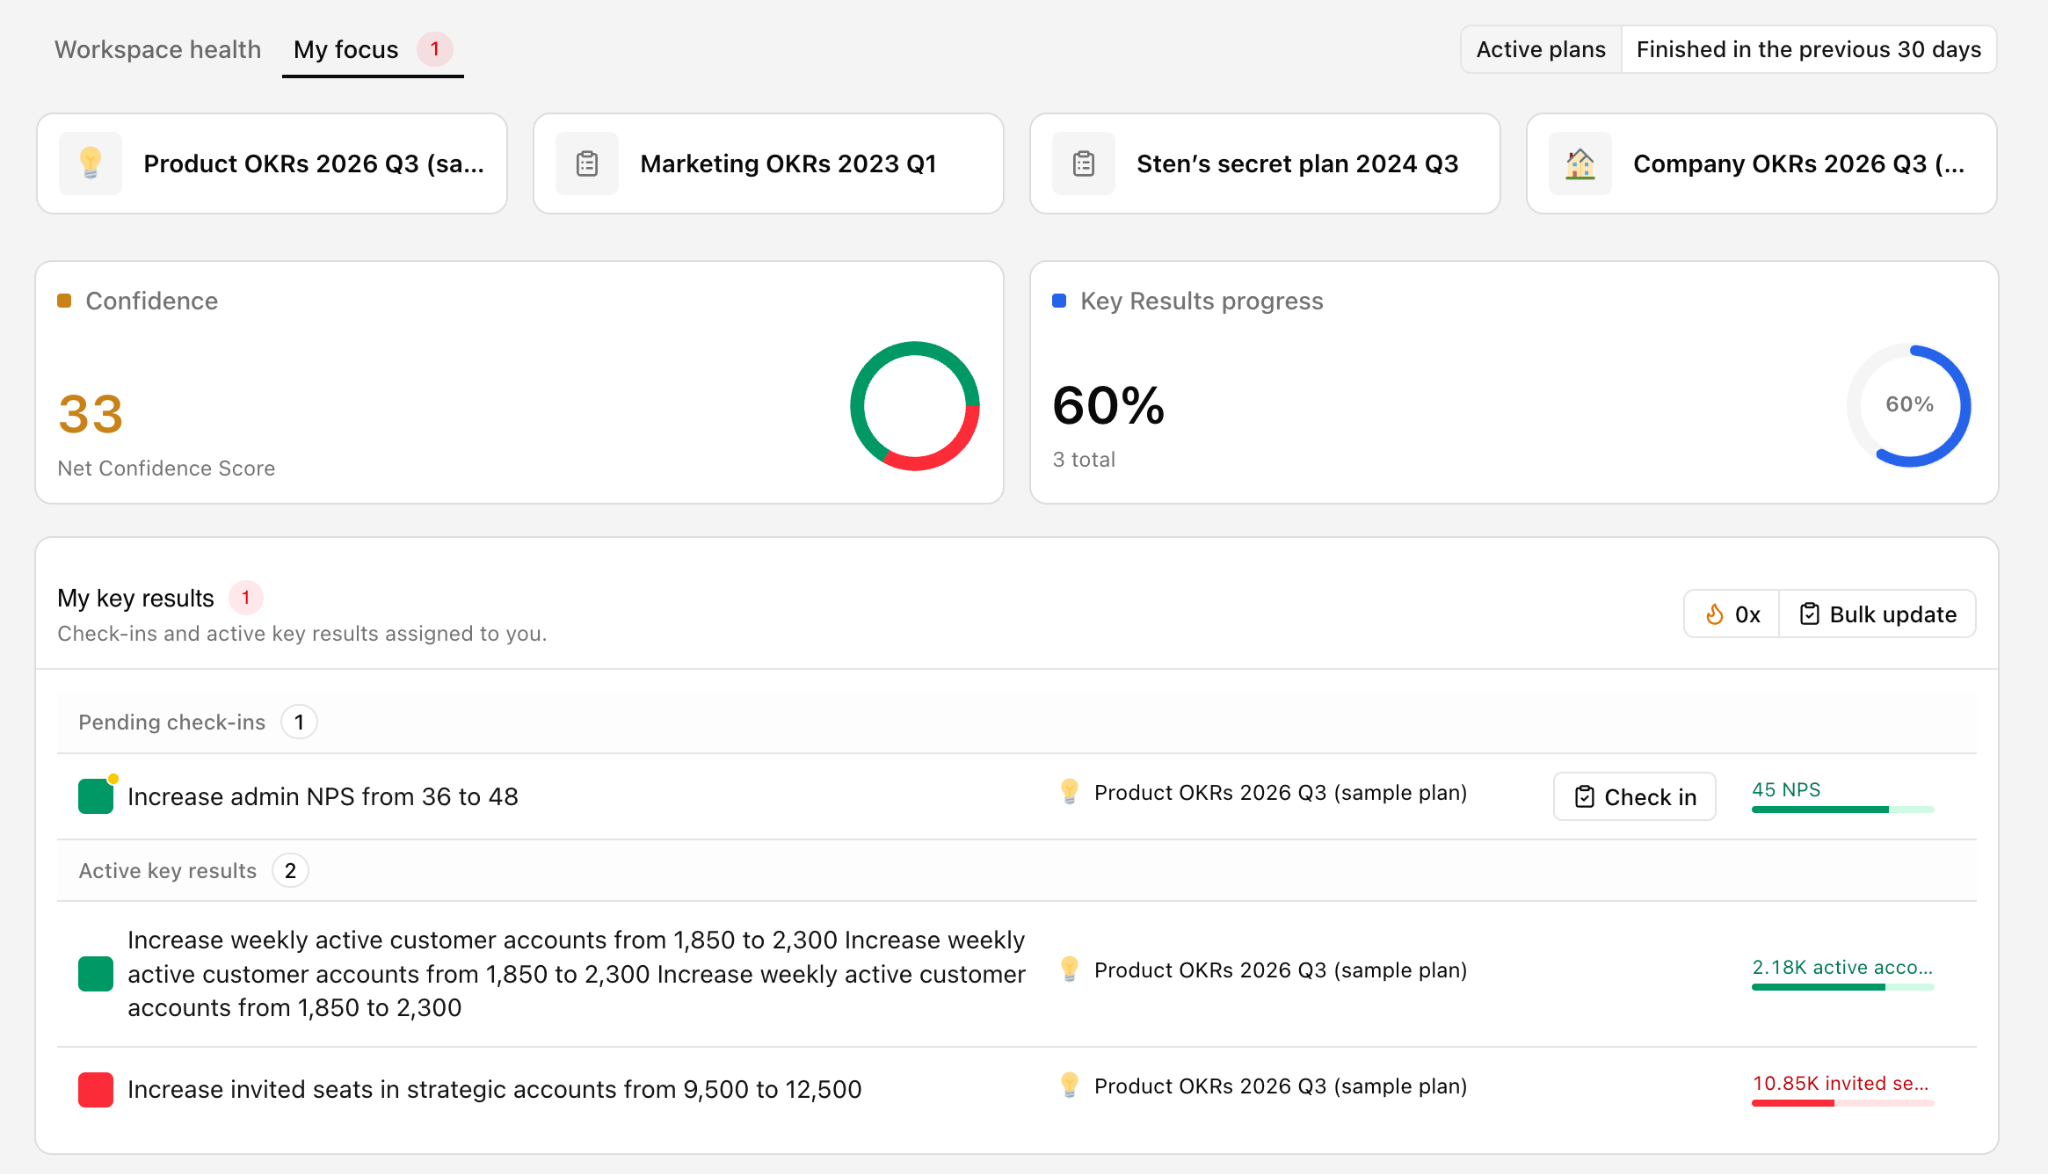
Task: Click the 60% Key Results progress value
Action: click(1108, 406)
